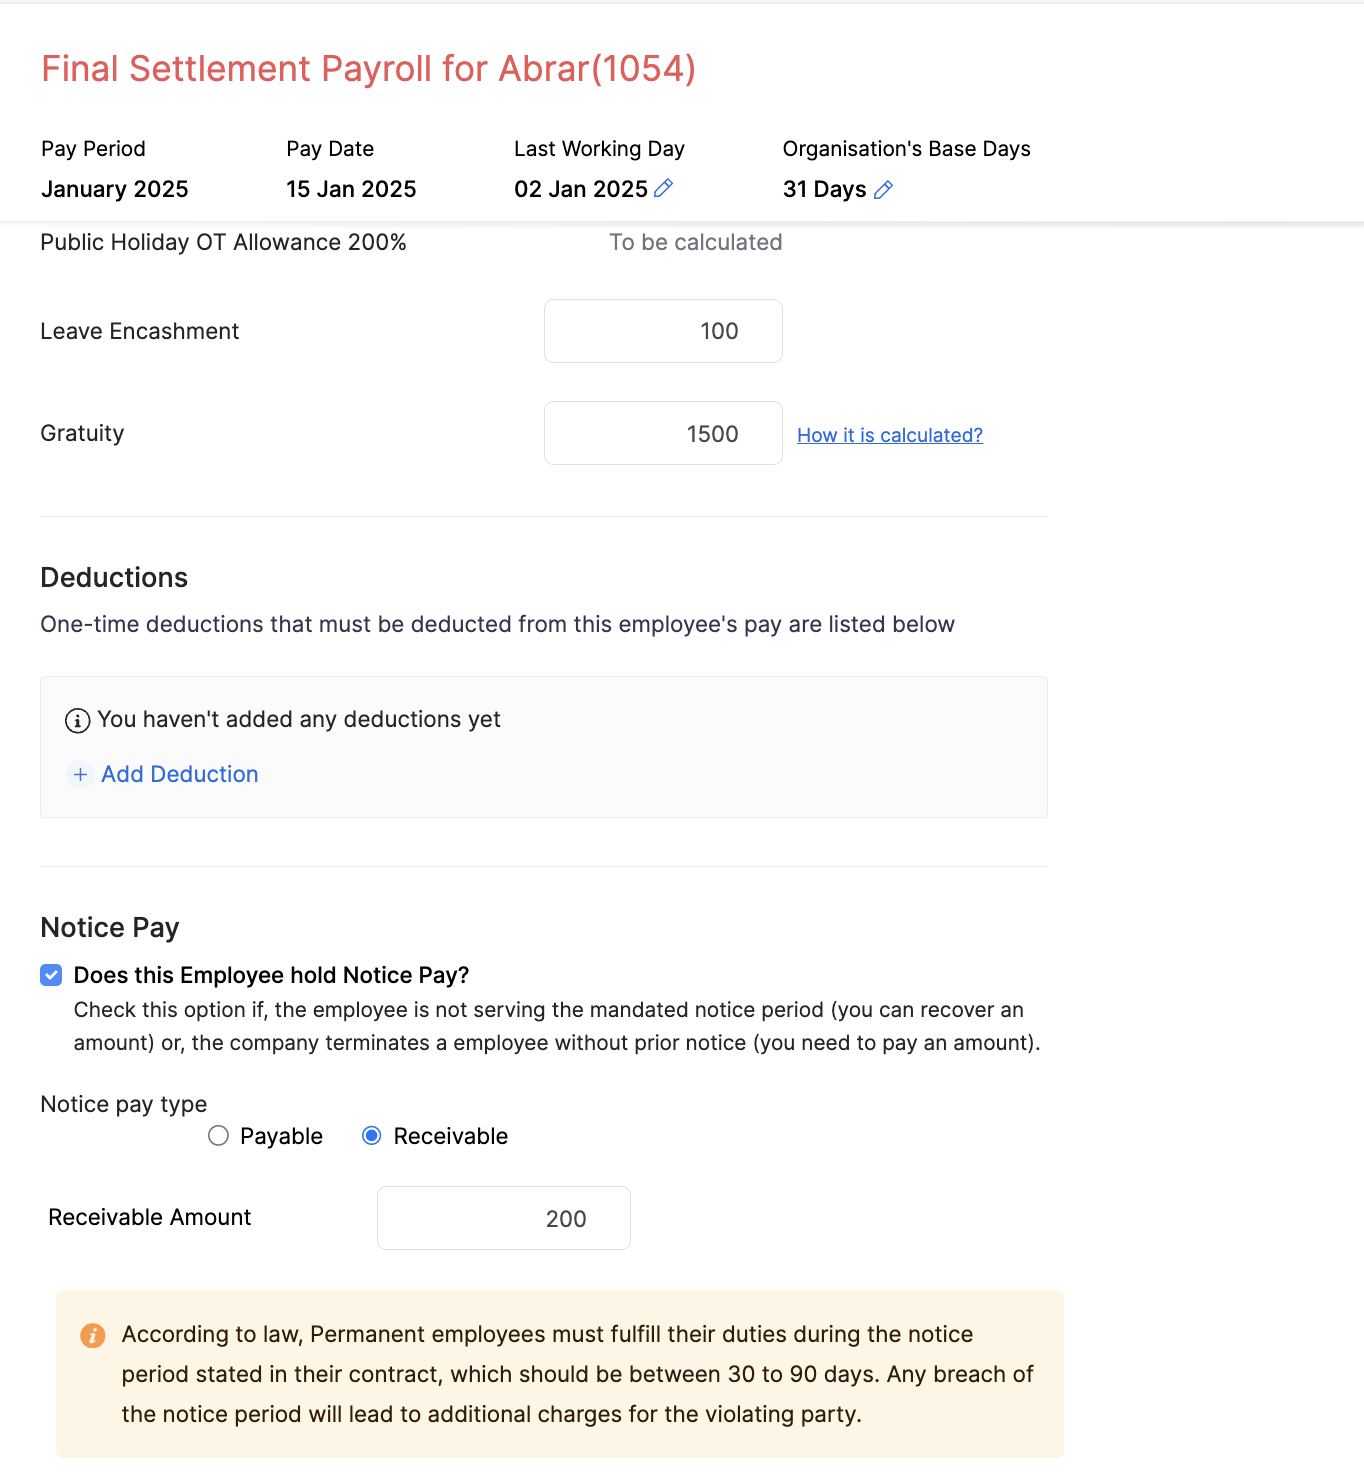Edit the Last Working Day with pencil icon
Screen dimensions: 1364x1482
663,188
